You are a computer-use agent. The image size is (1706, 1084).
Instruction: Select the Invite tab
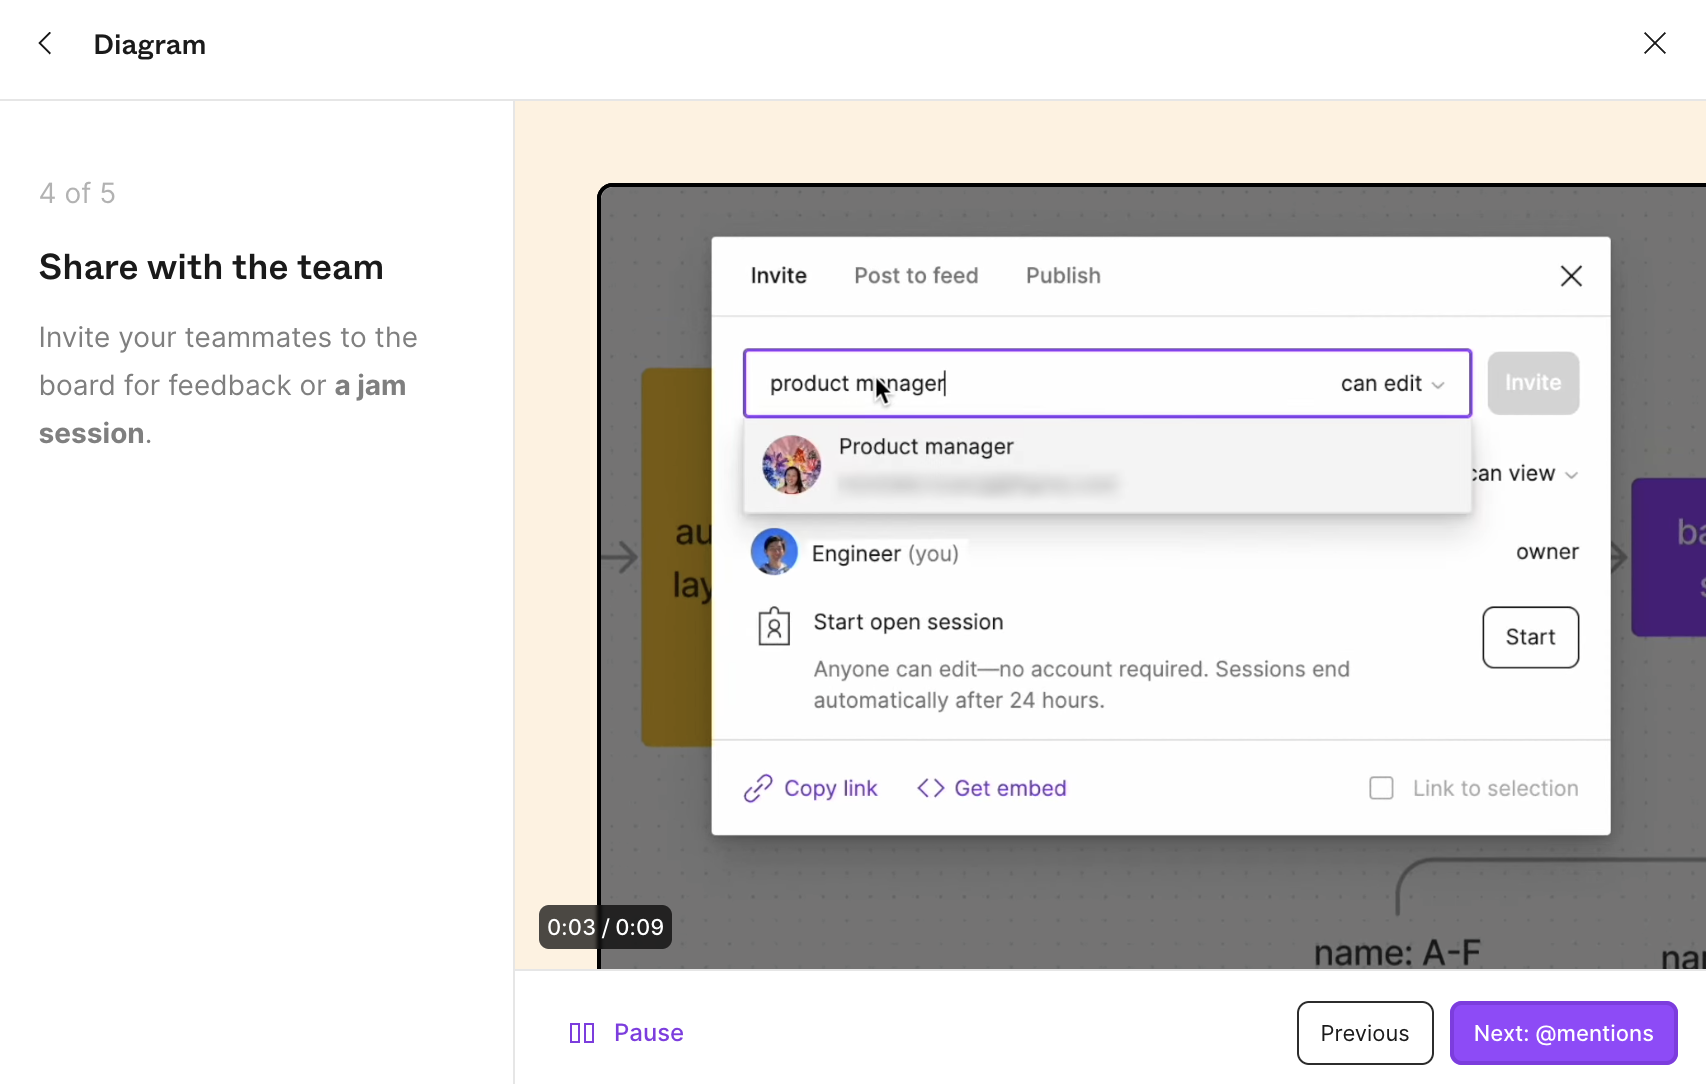coord(778,276)
